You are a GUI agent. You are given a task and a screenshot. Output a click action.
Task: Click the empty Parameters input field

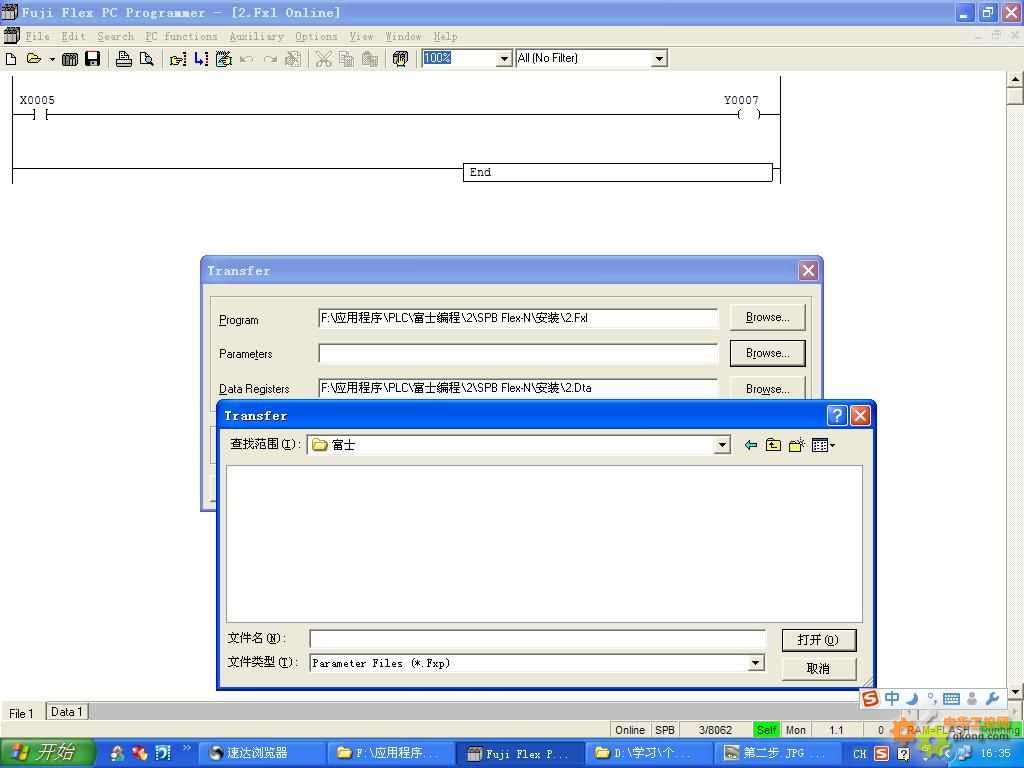click(518, 353)
